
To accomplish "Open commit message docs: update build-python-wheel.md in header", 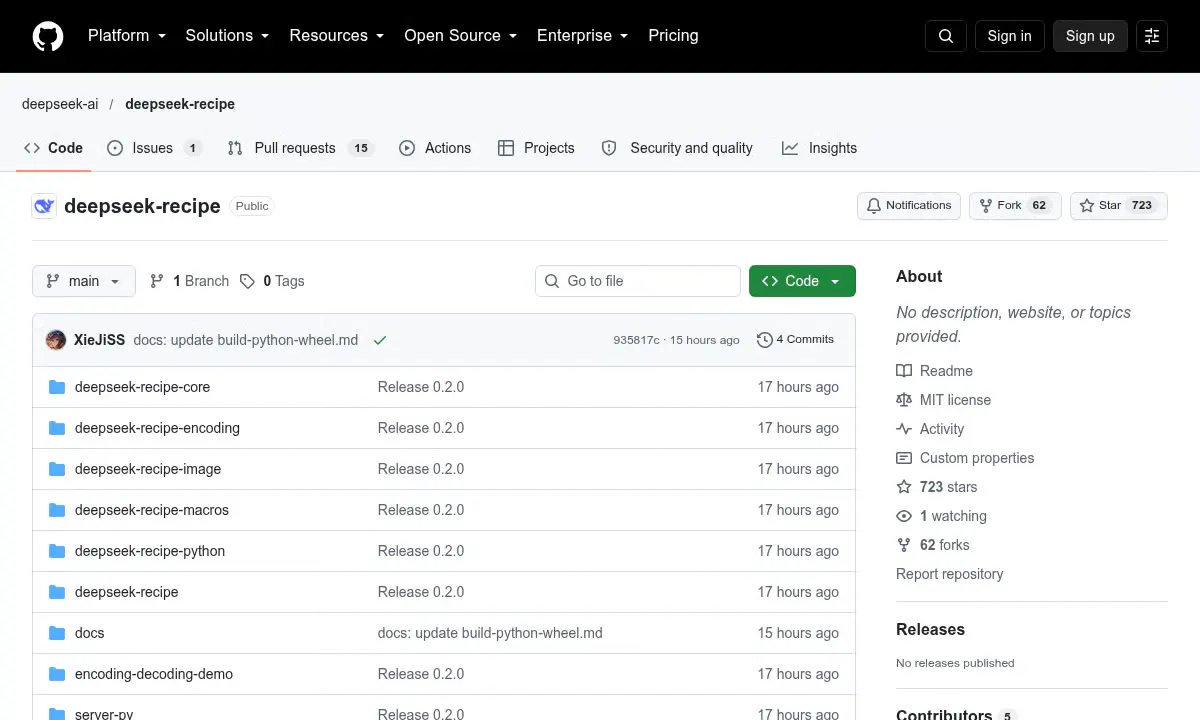I will (x=246, y=340).
